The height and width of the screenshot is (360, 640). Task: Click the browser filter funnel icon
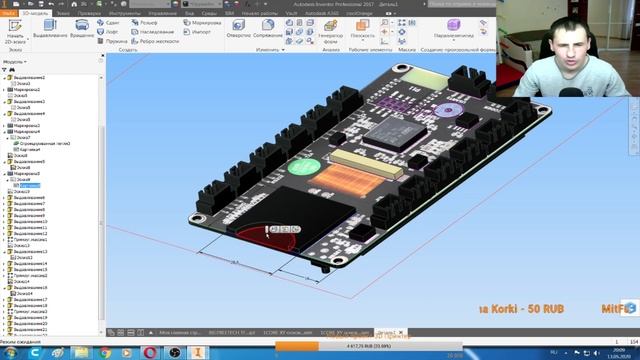point(4,70)
